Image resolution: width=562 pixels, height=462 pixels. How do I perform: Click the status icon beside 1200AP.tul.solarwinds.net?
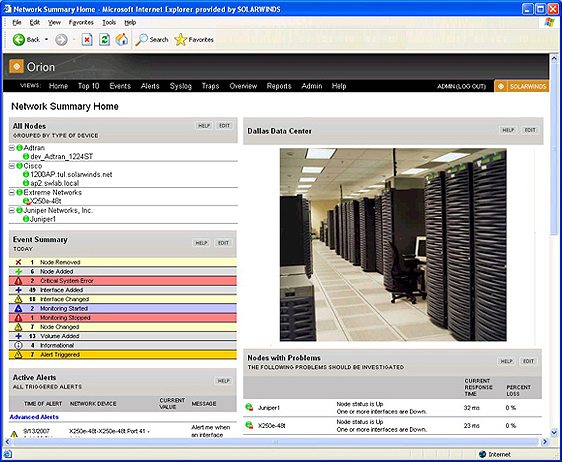26,174
